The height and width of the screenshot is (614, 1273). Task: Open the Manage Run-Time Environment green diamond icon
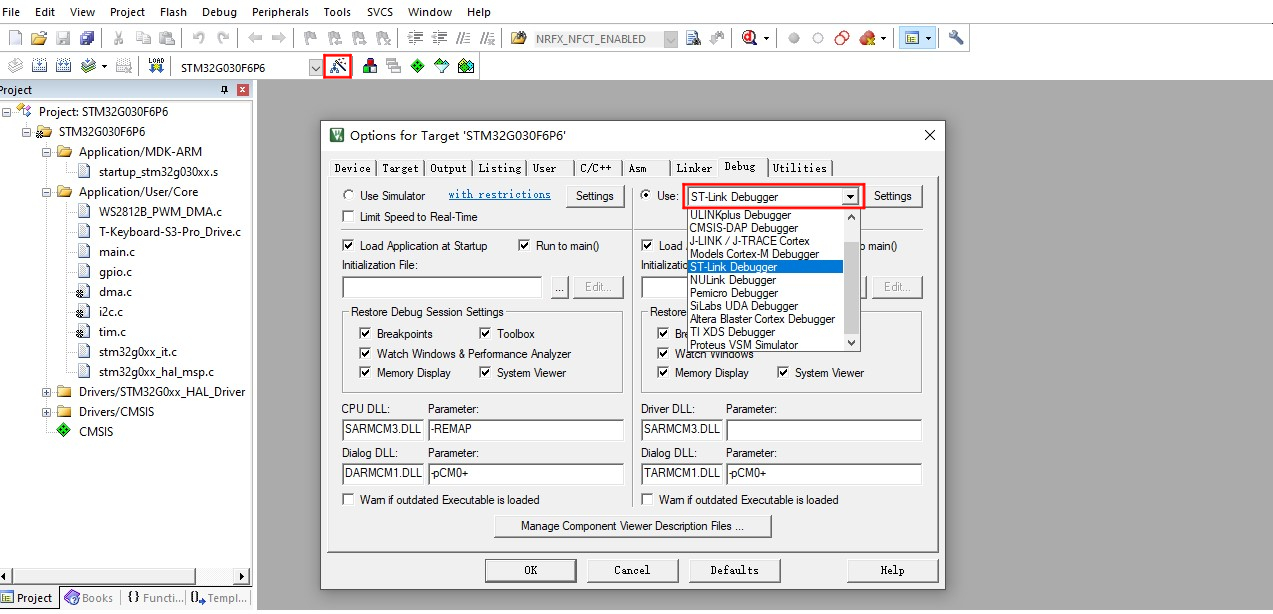416,67
